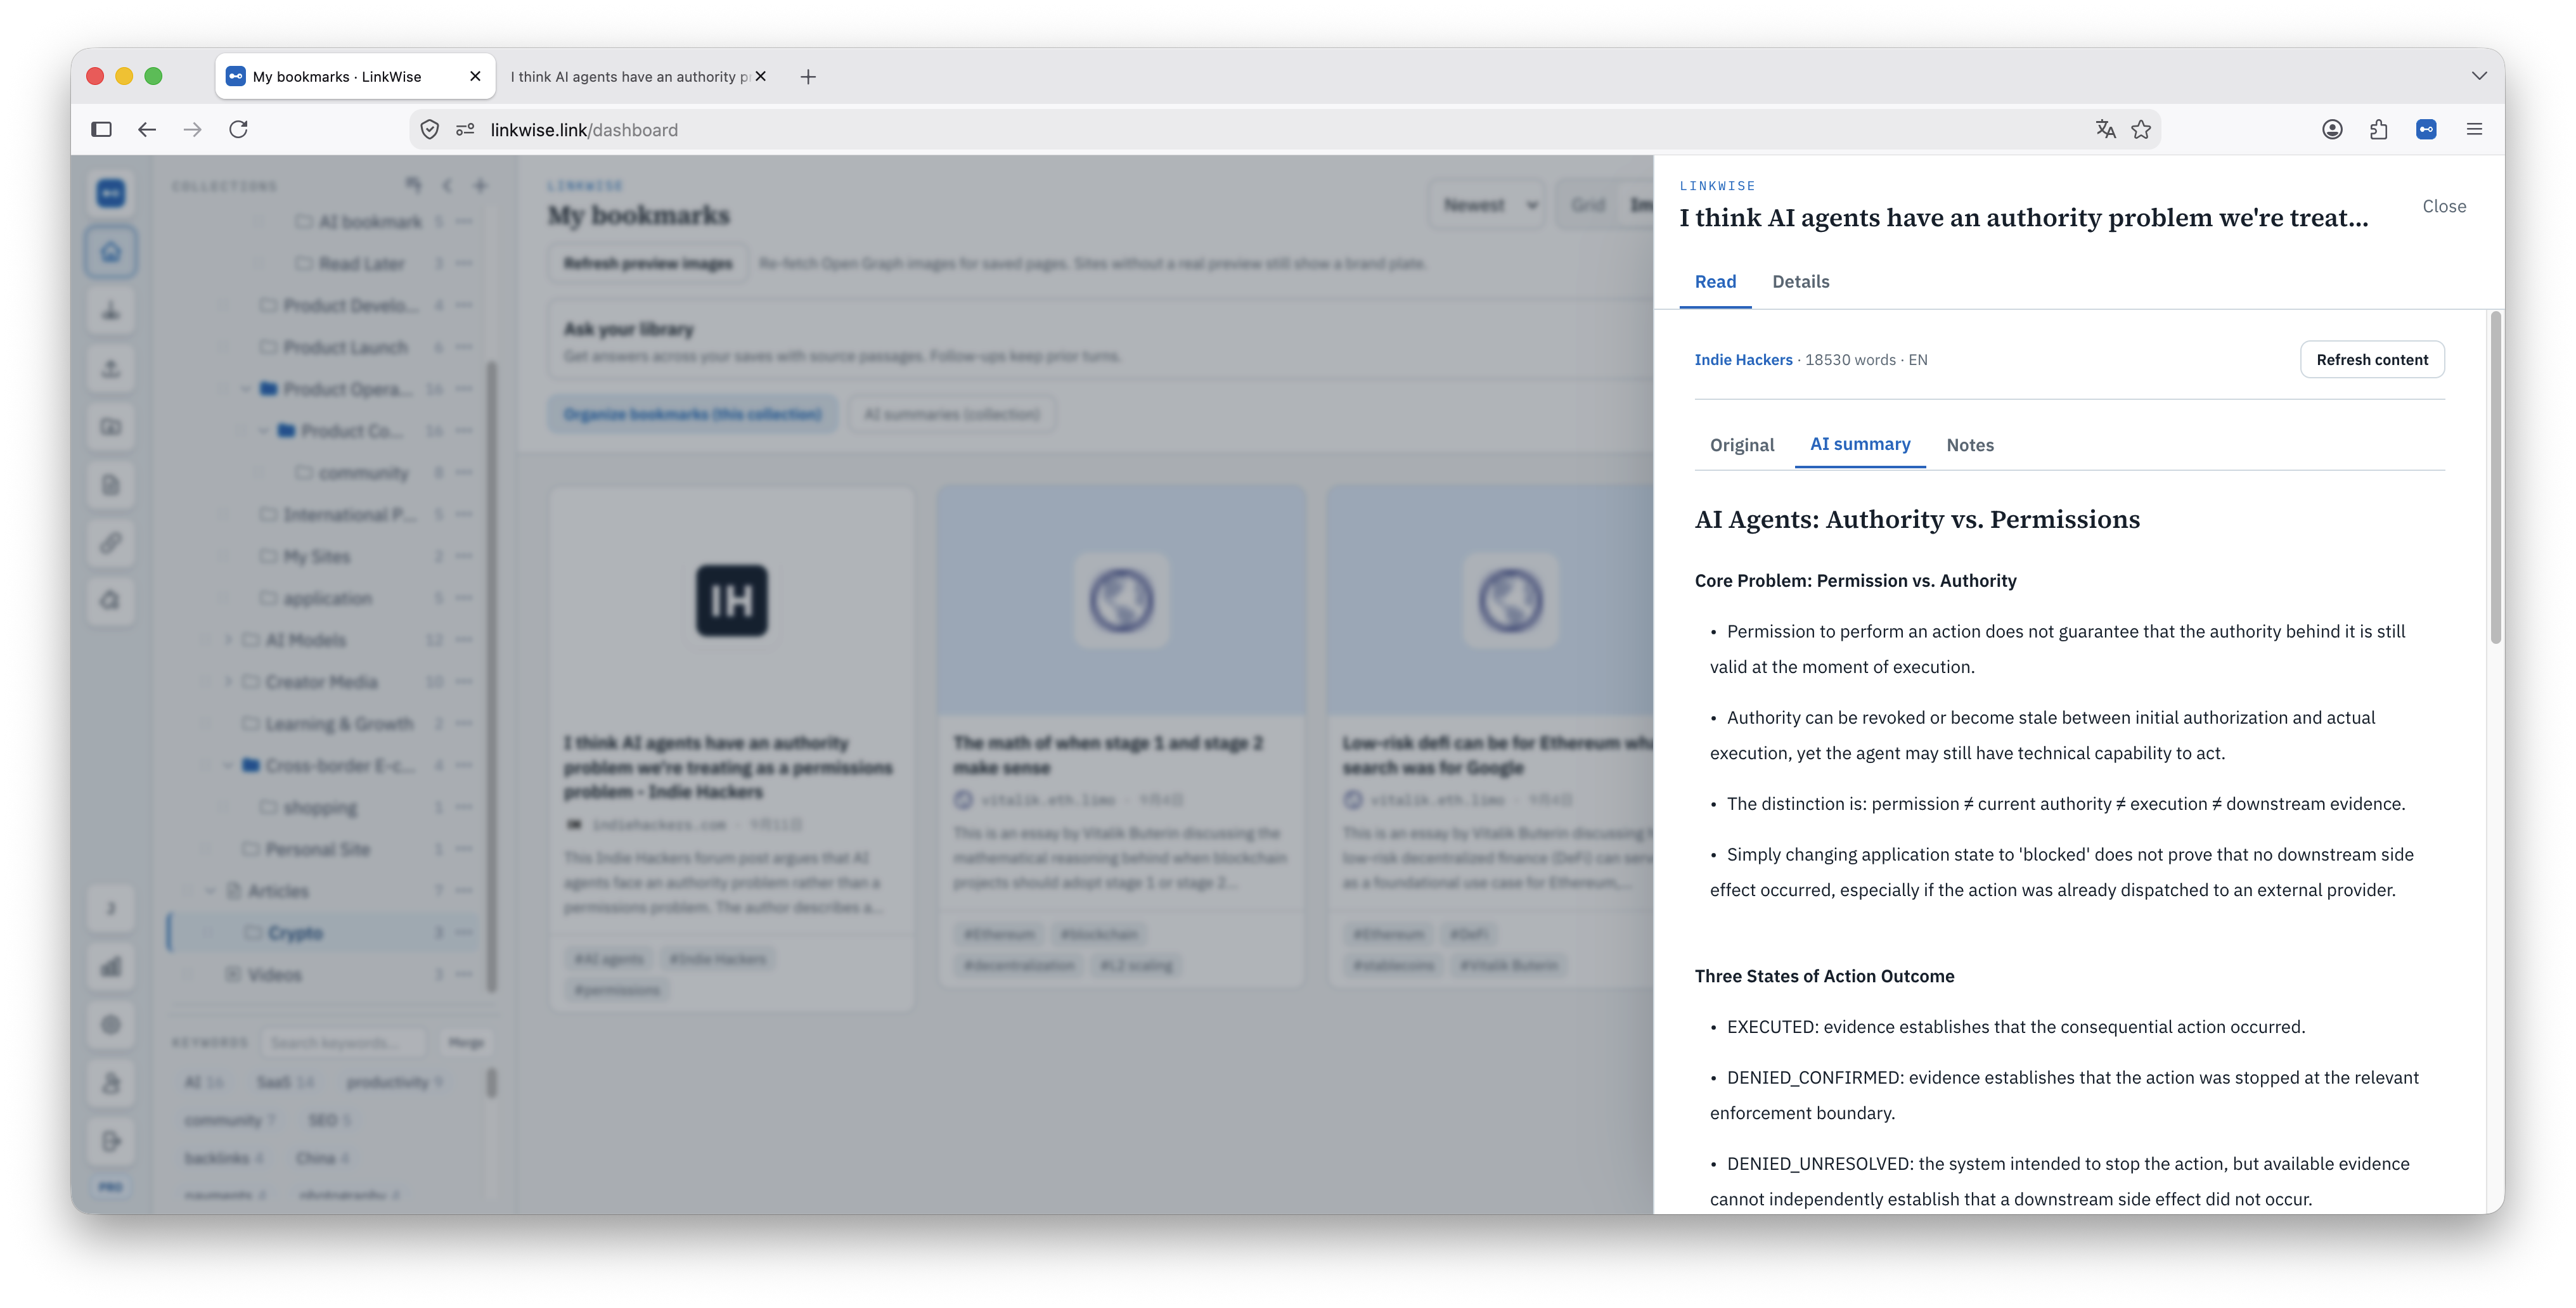This screenshot has width=2576, height=1308.
Task: Collapse the Collections panel with the chevron
Action: coord(447,186)
